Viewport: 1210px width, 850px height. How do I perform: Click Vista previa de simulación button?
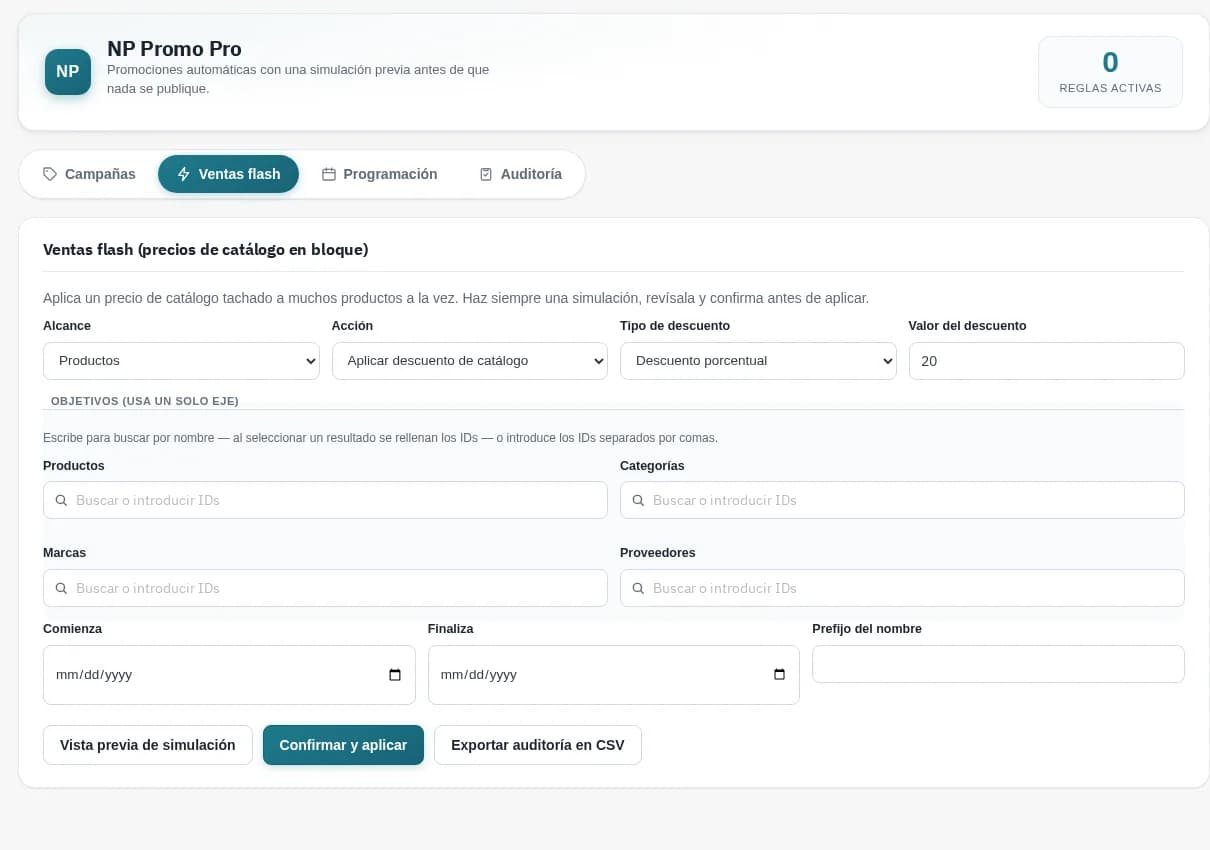(x=148, y=745)
